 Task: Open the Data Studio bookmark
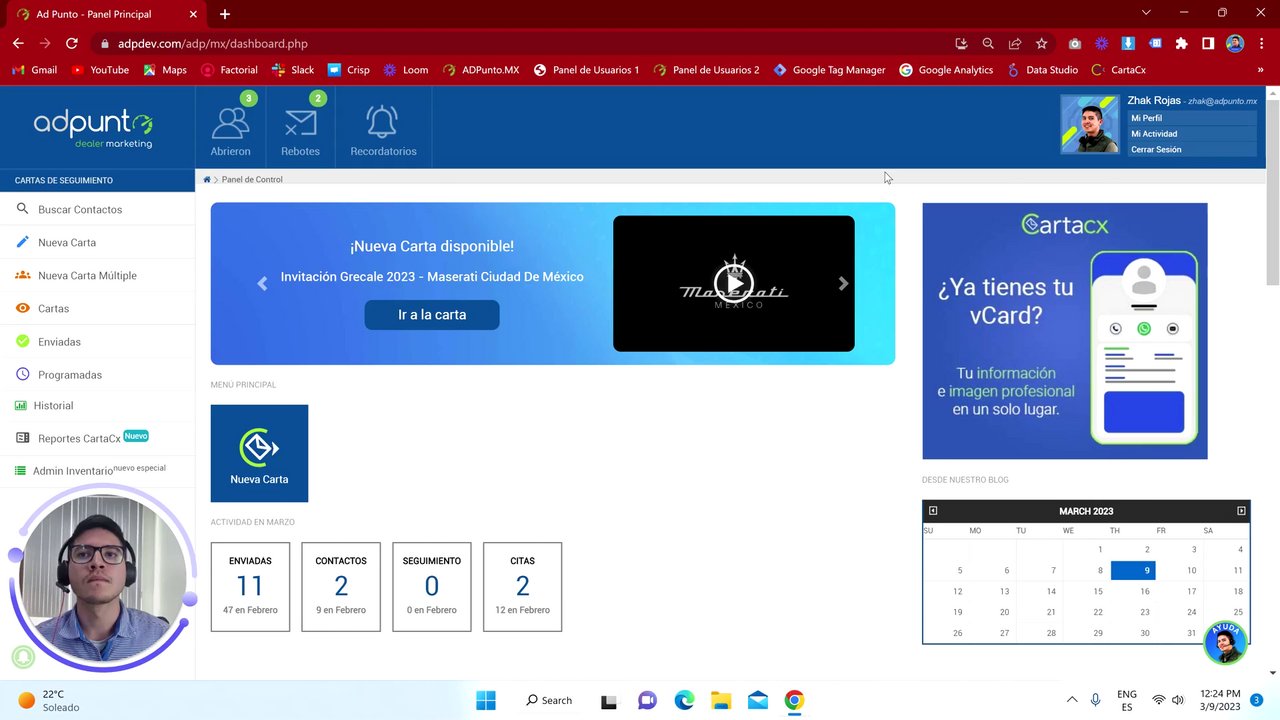coord(1042,70)
